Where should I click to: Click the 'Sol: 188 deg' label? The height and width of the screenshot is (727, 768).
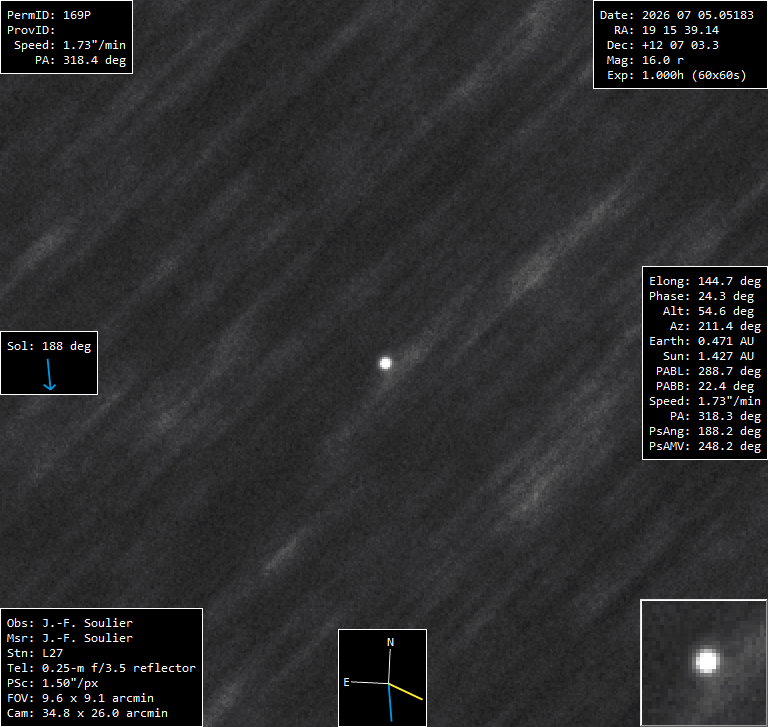pyautogui.click(x=49, y=346)
